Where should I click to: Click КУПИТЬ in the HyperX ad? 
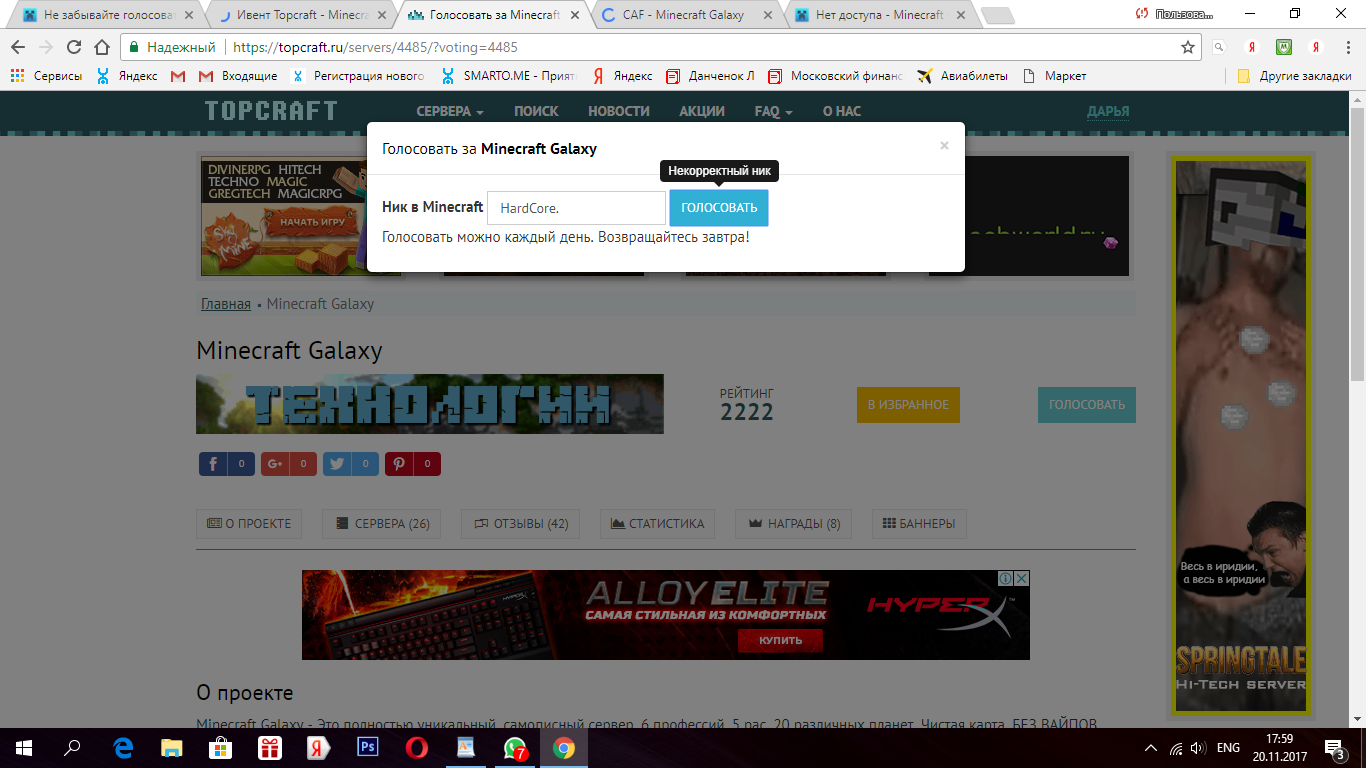click(780, 640)
